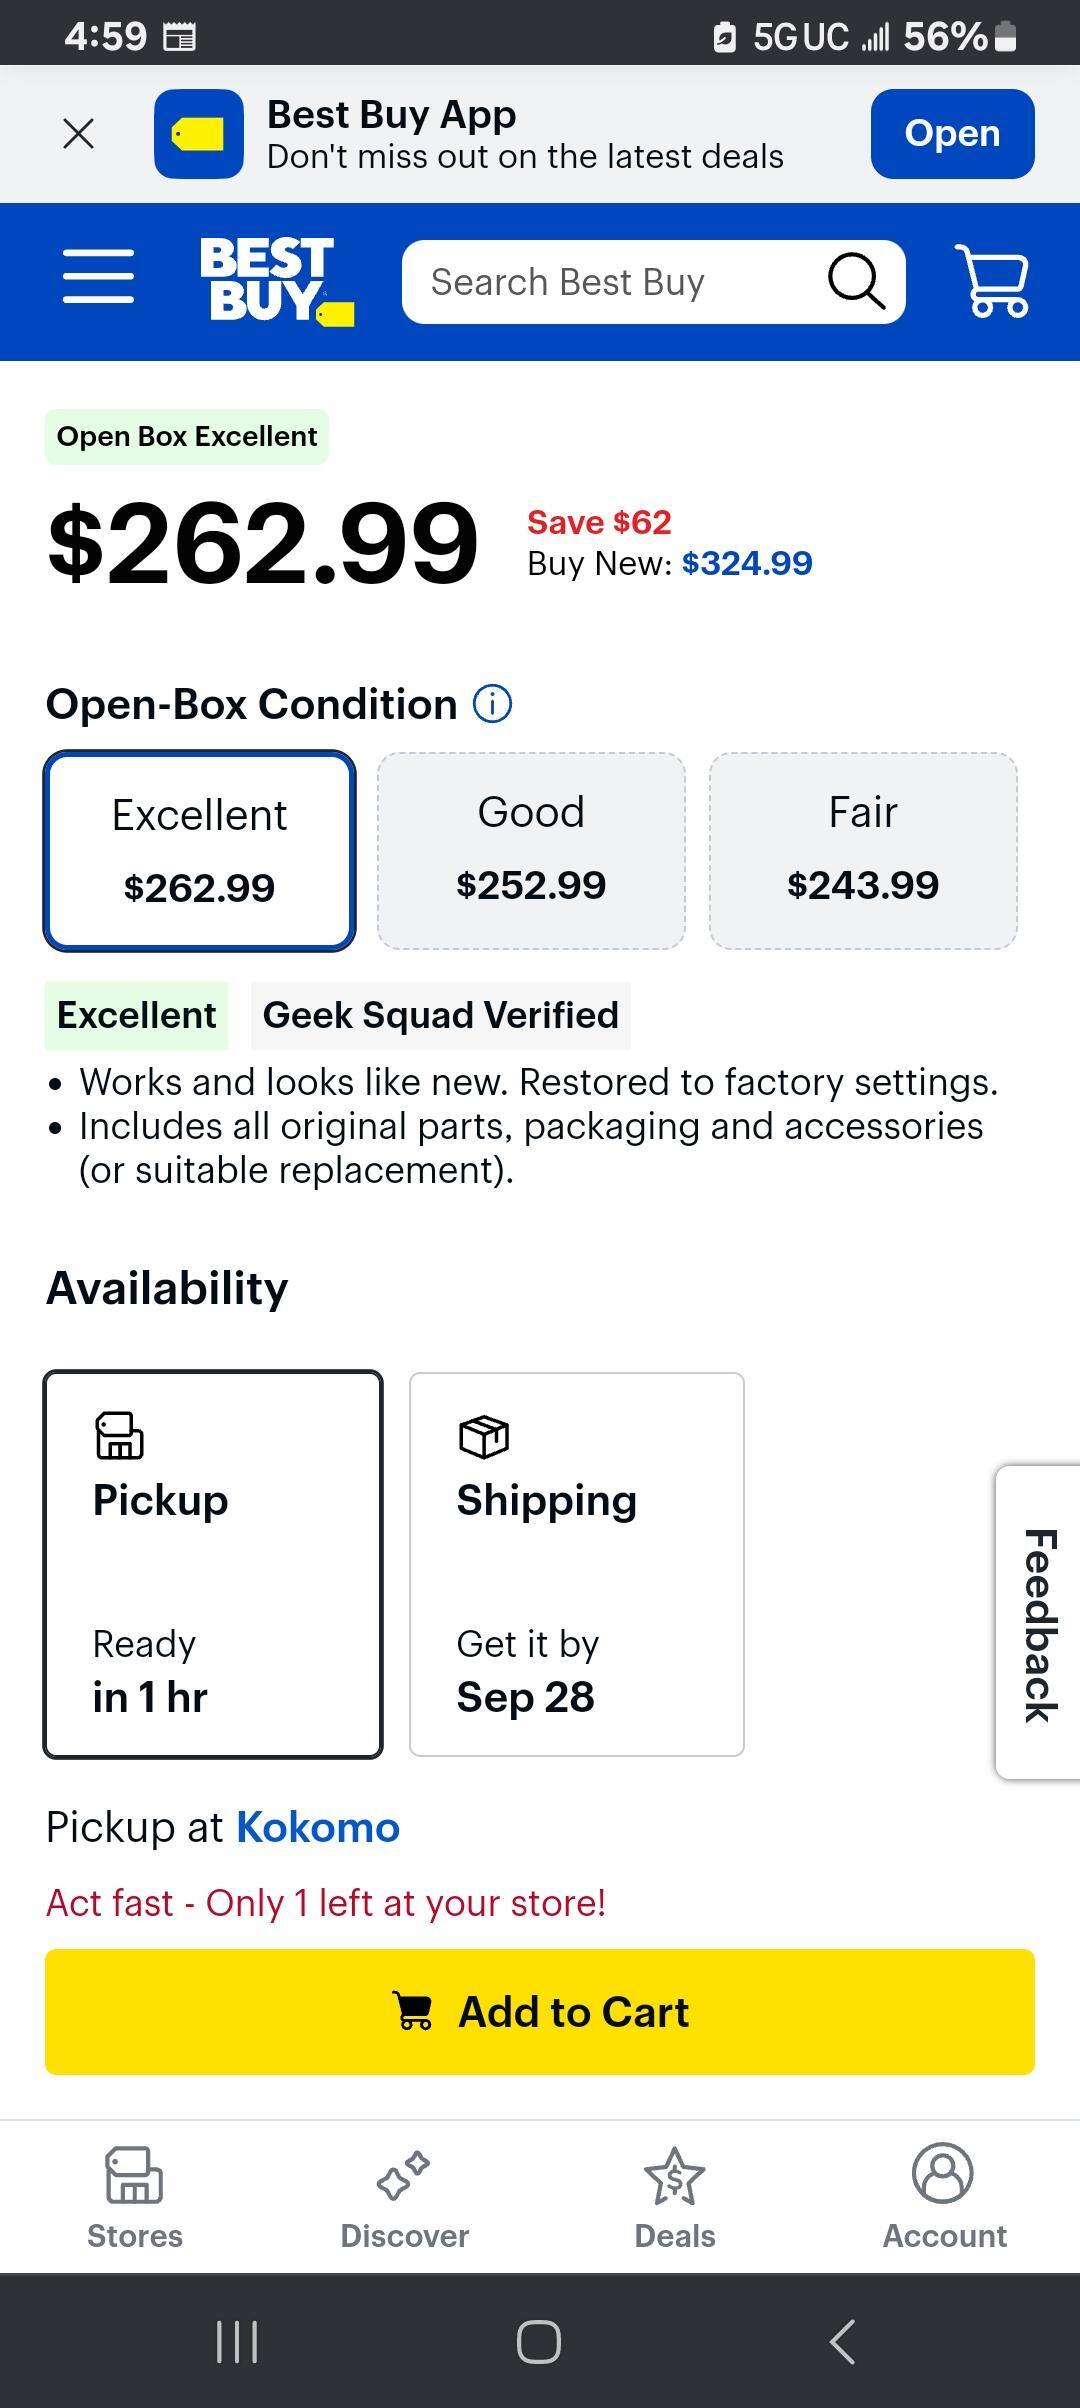Change pickup store Kokomo link

coord(318,1827)
